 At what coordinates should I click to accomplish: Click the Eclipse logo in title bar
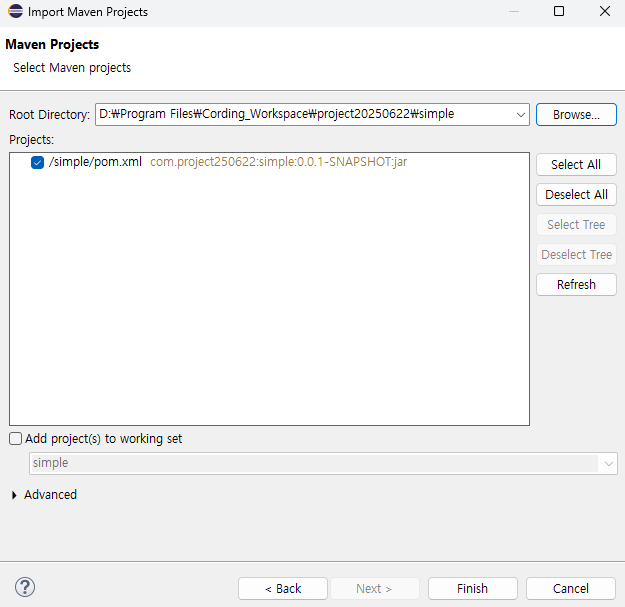coord(15,11)
